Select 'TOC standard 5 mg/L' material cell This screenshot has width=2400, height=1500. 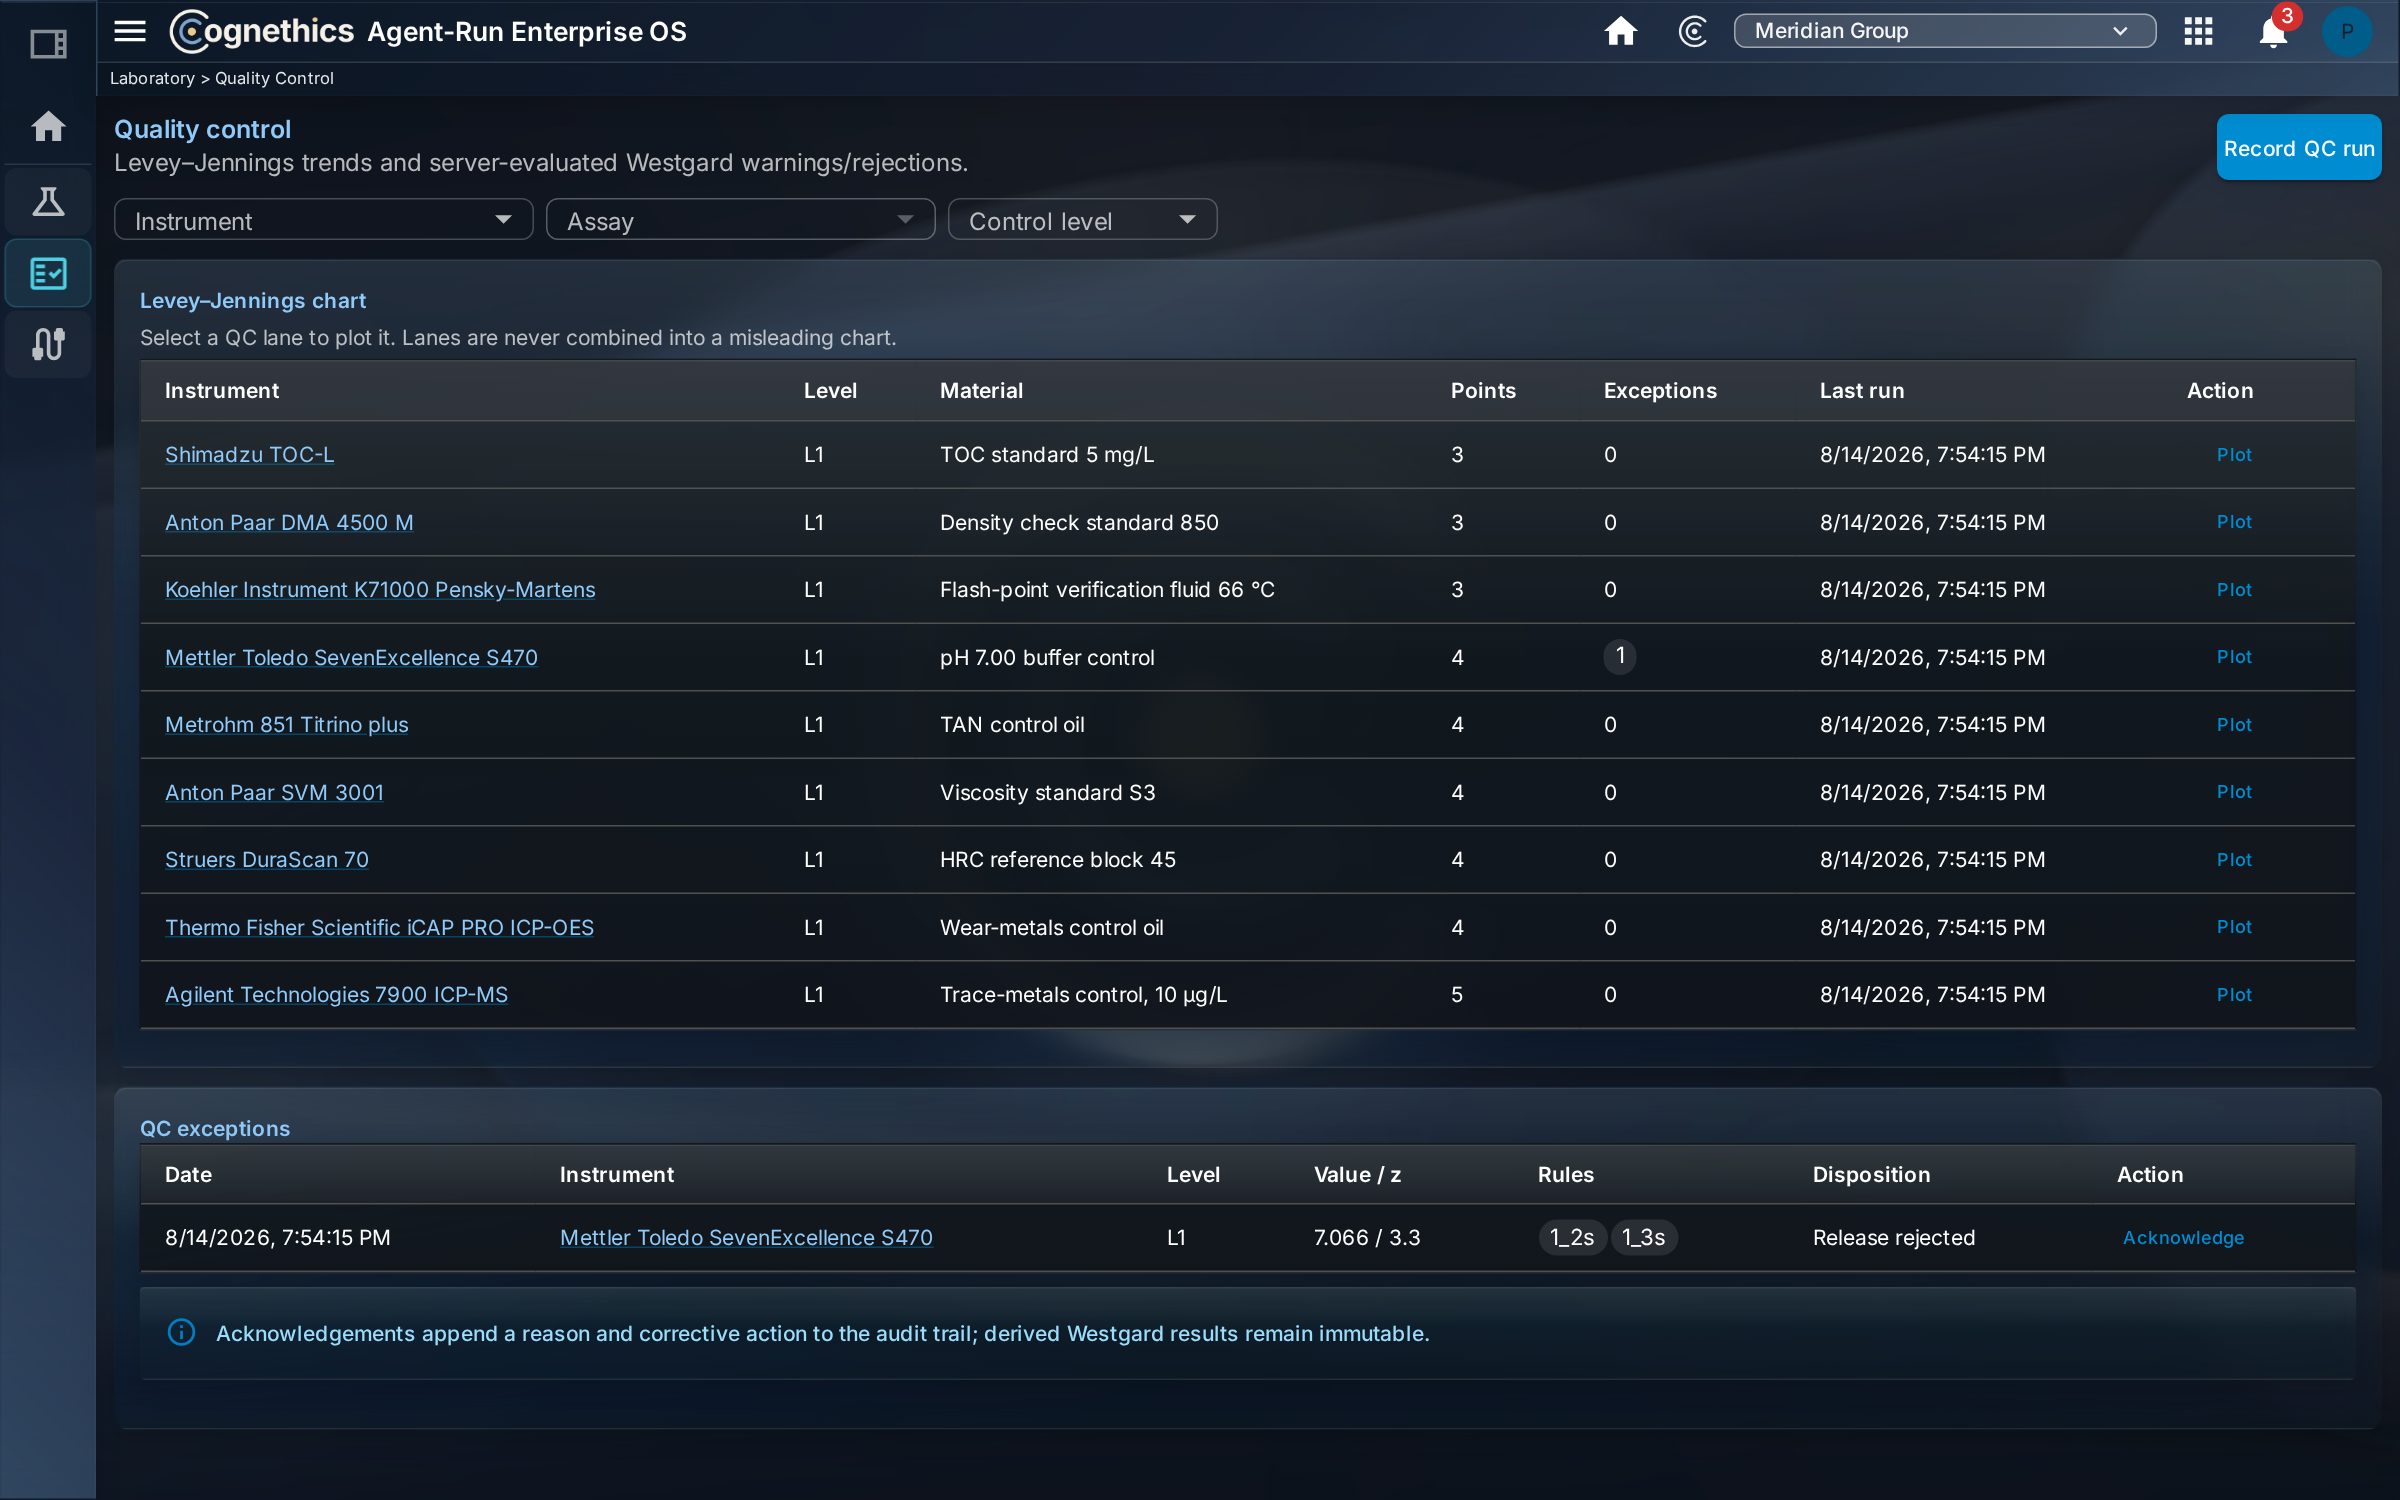(x=1047, y=454)
